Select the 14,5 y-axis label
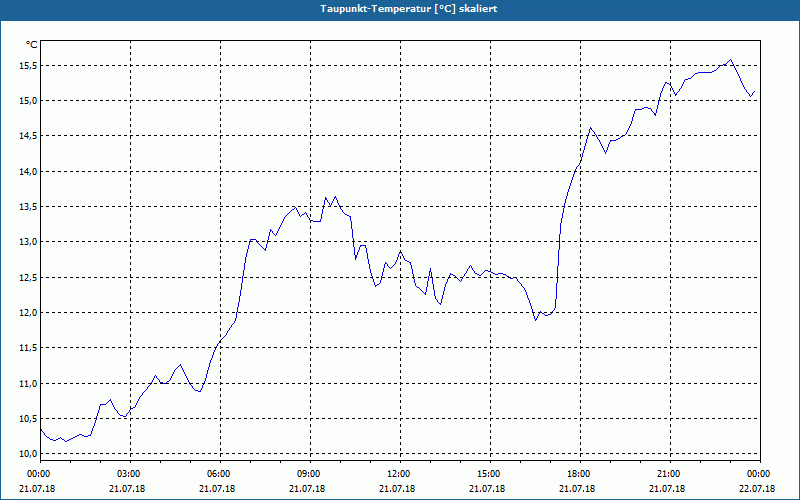Viewport: 800px width, 500px height. pyautogui.click(x=28, y=136)
